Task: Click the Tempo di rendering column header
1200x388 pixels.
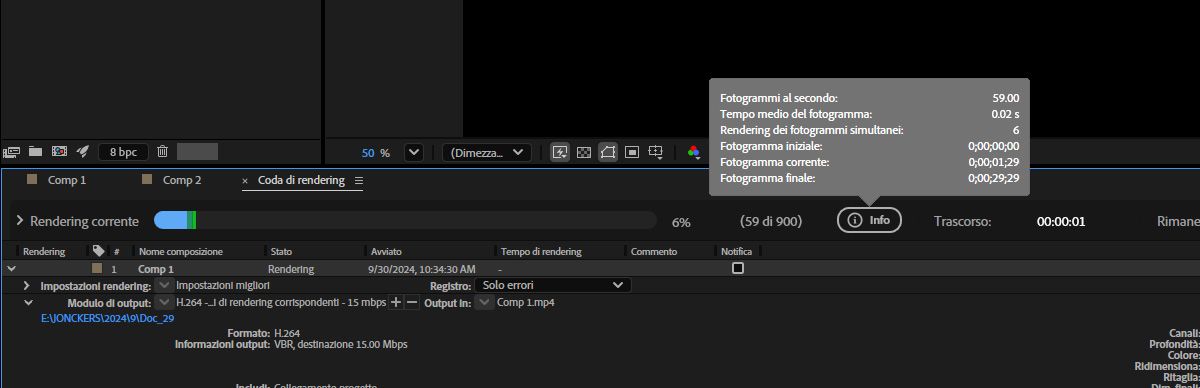Action: point(541,252)
